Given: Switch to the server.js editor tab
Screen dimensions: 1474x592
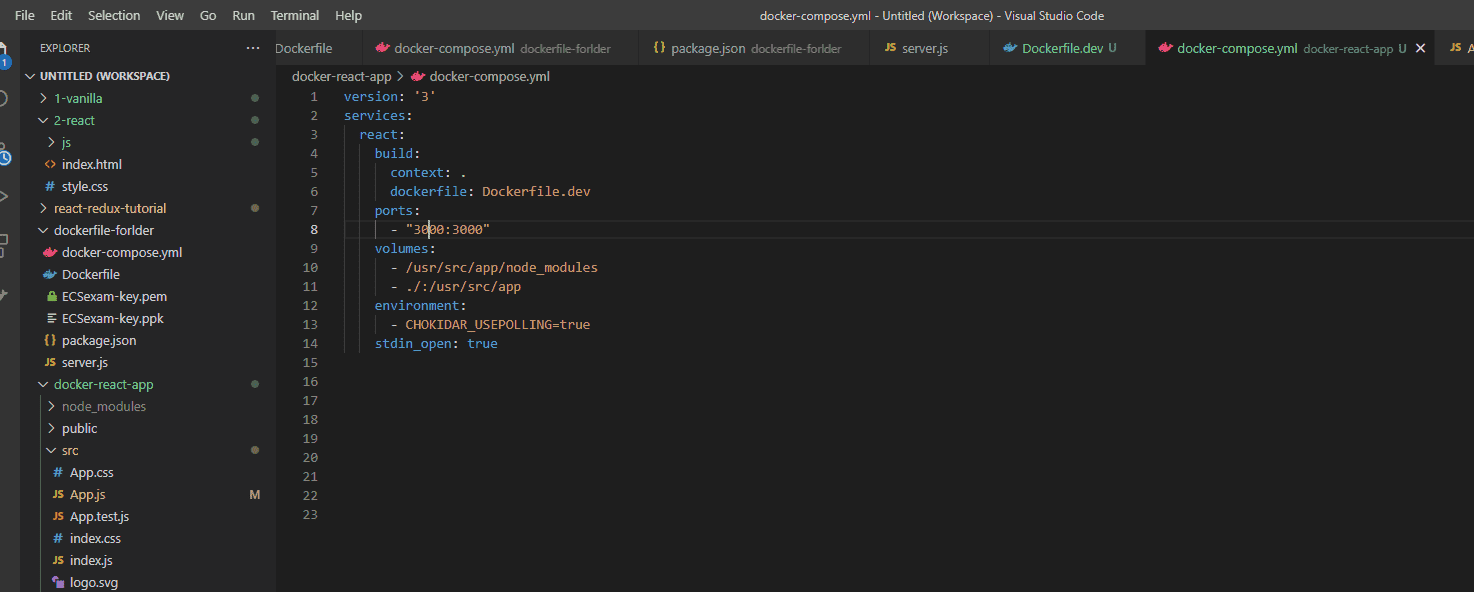Looking at the screenshot, I should [x=924, y=48].
